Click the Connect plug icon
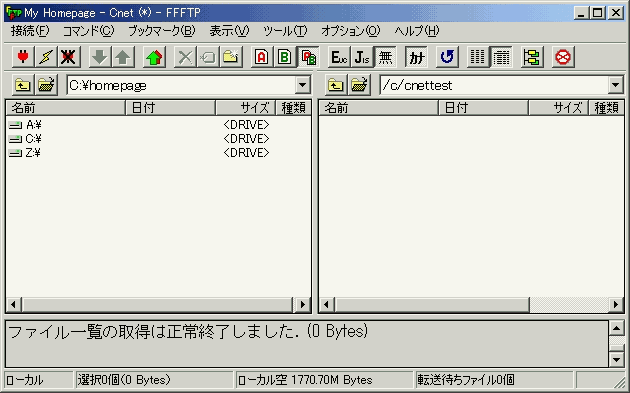This screenshot has height=393, width=630. tap(23, 57)
